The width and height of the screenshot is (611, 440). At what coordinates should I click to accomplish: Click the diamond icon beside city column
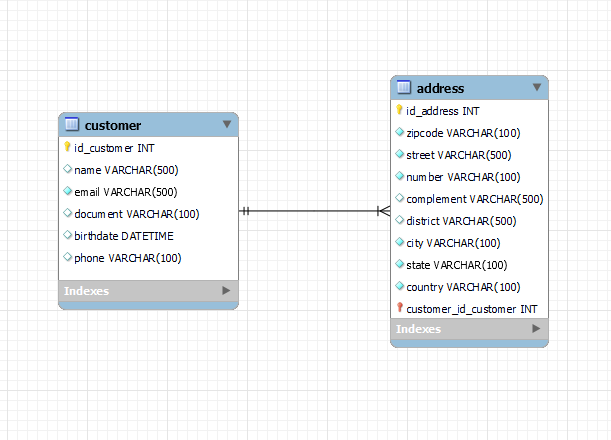click(x=399, y=242)
